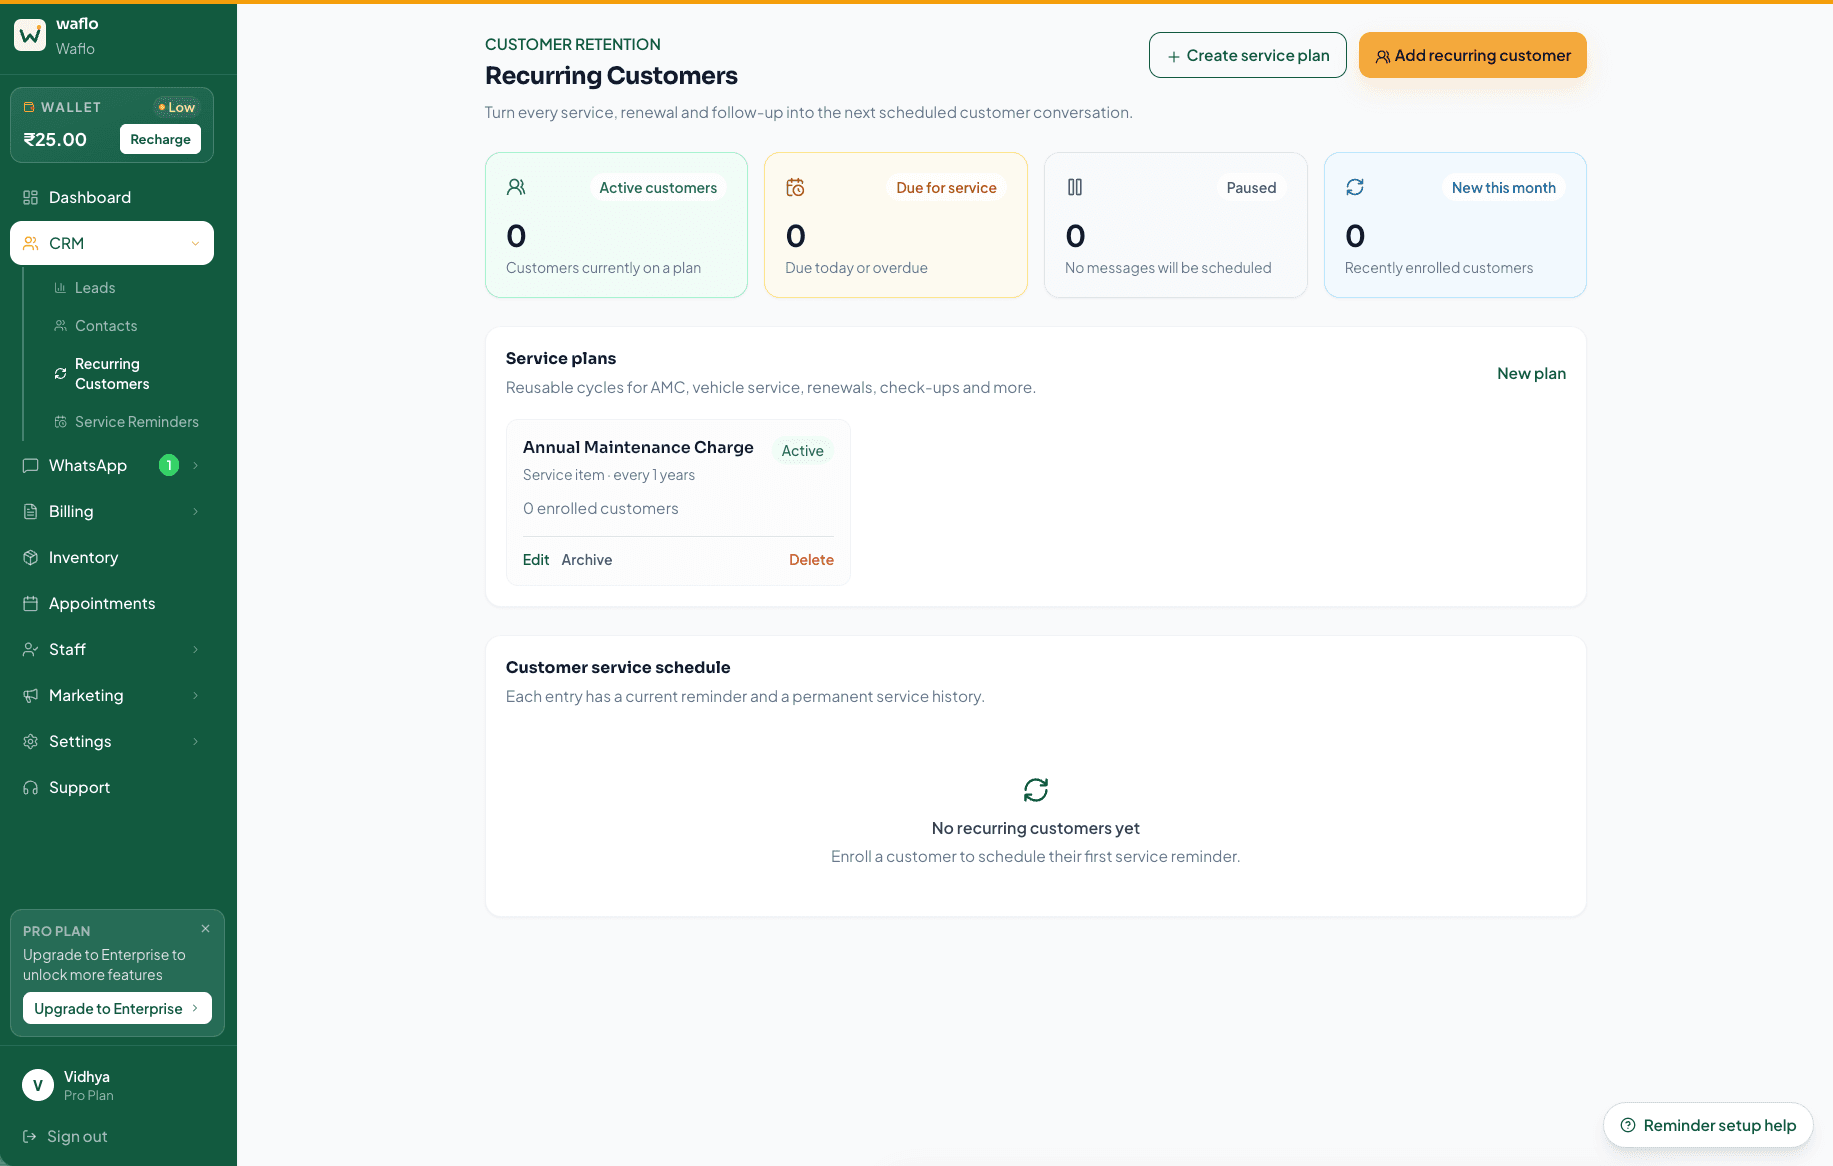Click Upgrade to Enterprise button
Image resolution: width=1833 pixels, height=1166 pixels.
(x=117, y=1008)
